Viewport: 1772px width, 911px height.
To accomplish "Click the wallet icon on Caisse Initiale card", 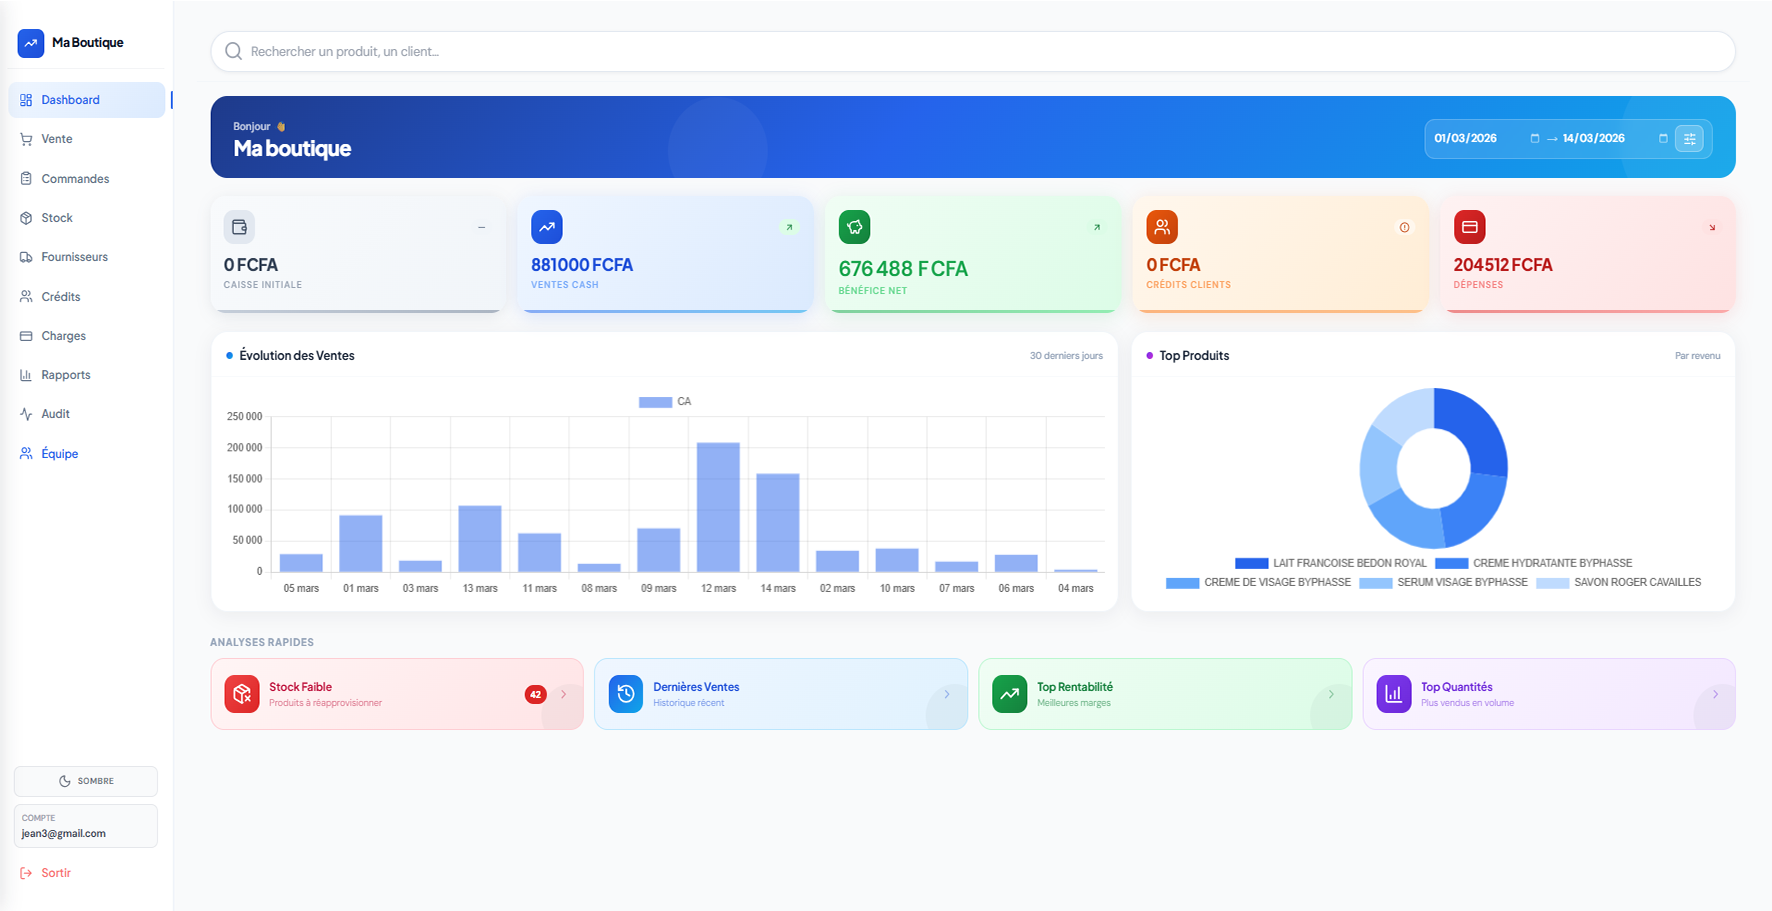I will click(x=239, y=227).
